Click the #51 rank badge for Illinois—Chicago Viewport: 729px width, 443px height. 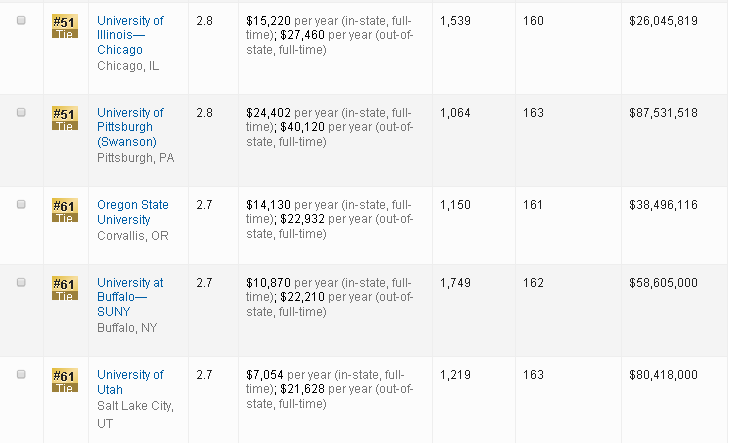click(64, 26)
